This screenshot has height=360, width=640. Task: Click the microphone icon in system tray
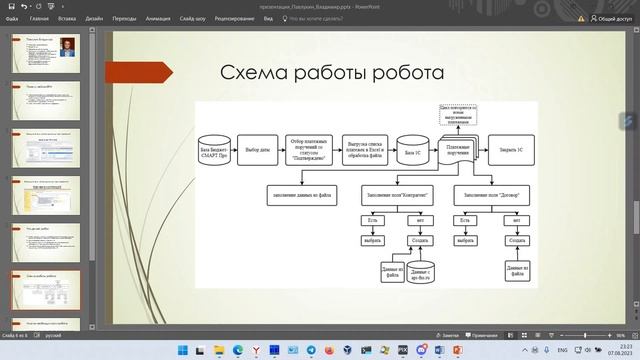coord(547,350)
